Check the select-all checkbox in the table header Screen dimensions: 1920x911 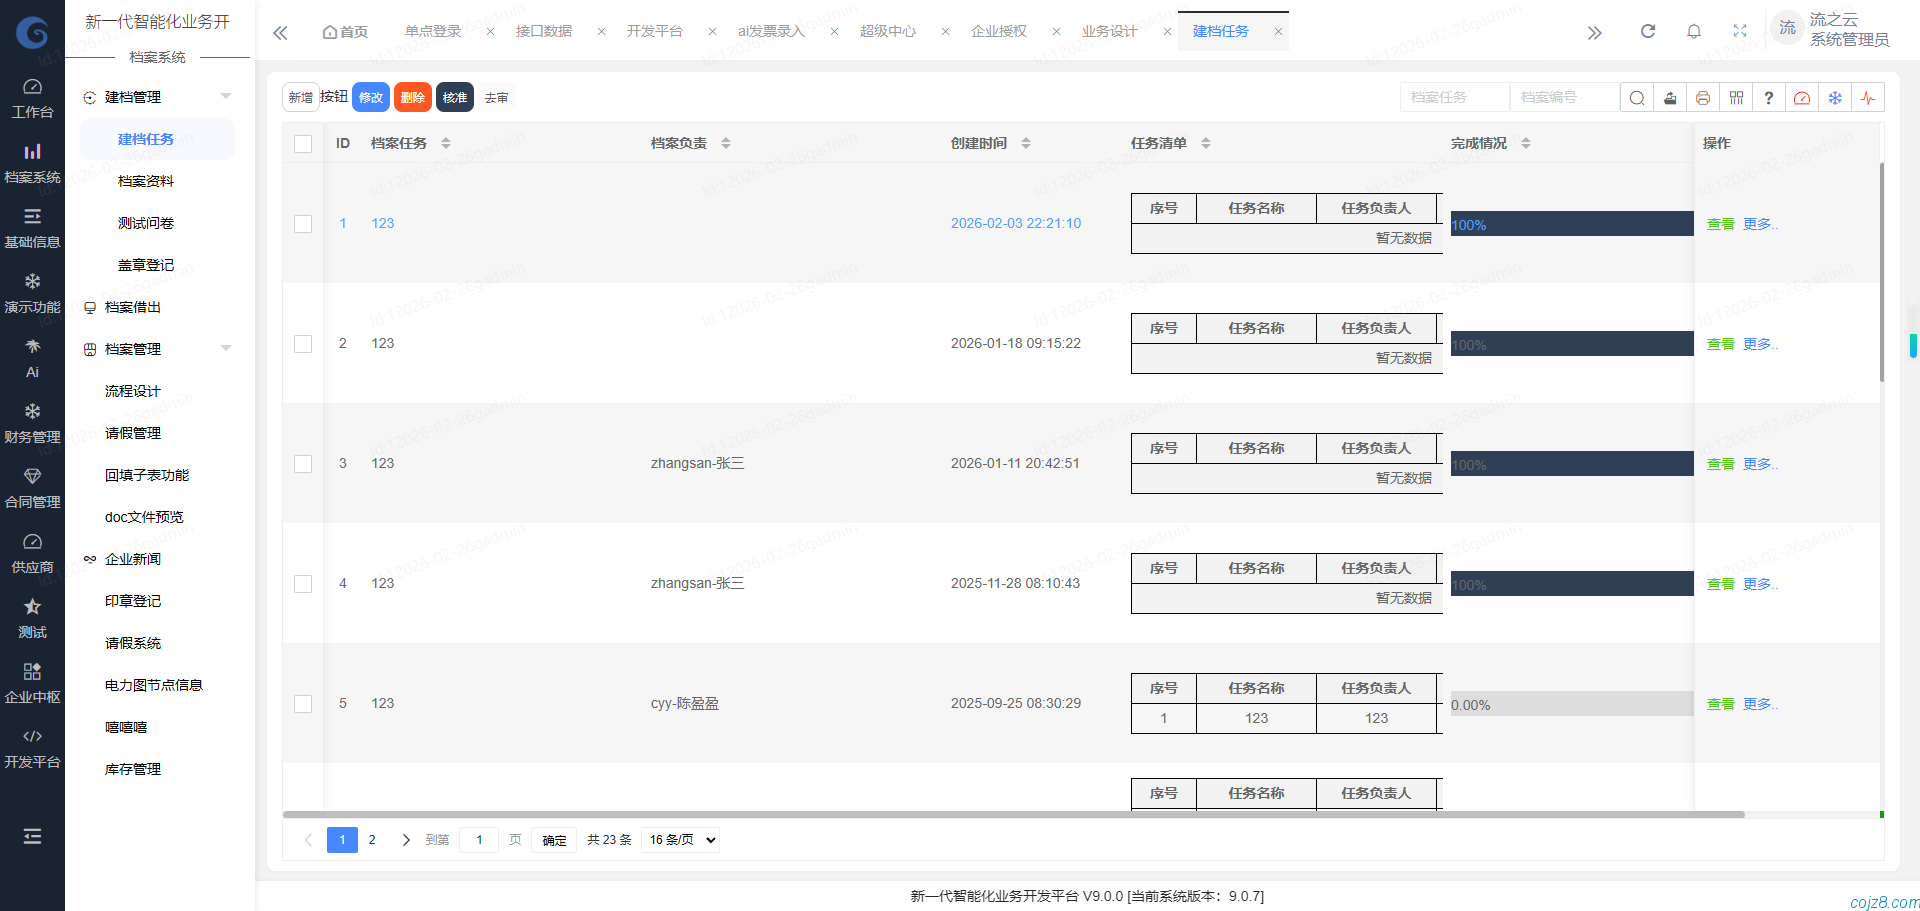tap(303, 143)
